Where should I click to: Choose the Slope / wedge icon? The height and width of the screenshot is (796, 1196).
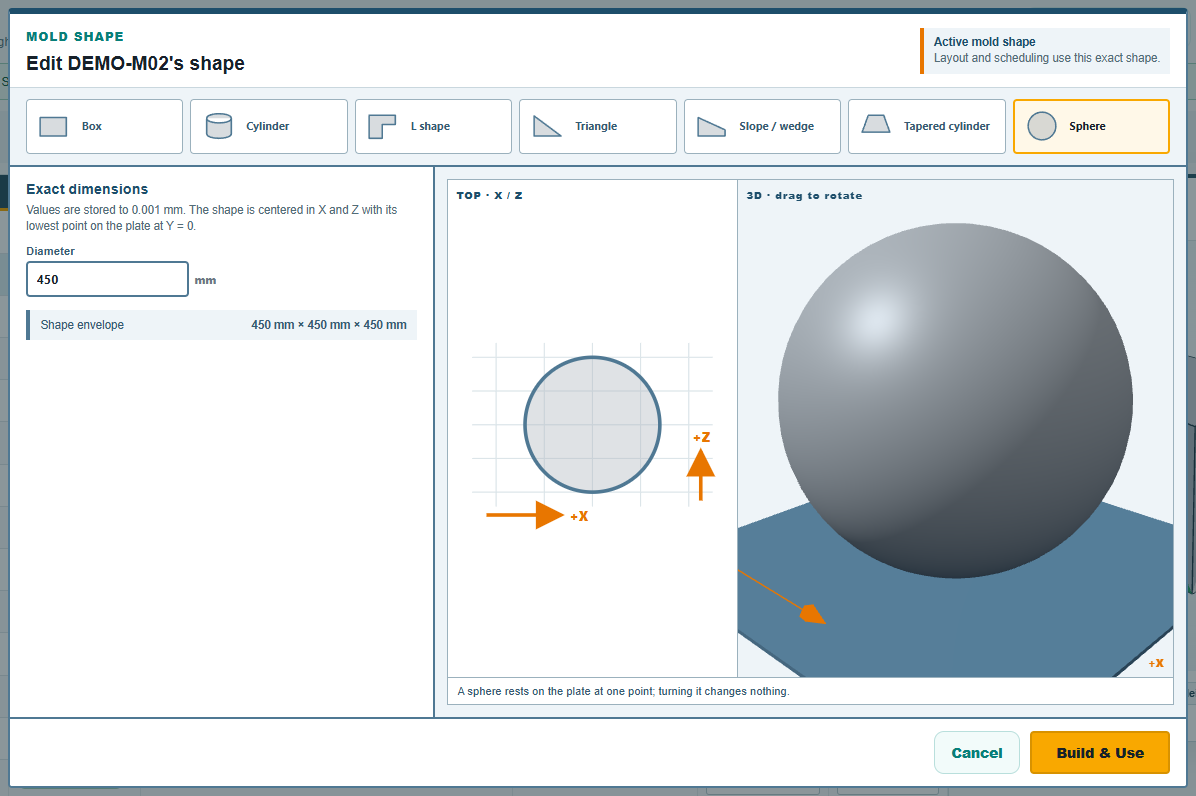[x=711, y=127]
